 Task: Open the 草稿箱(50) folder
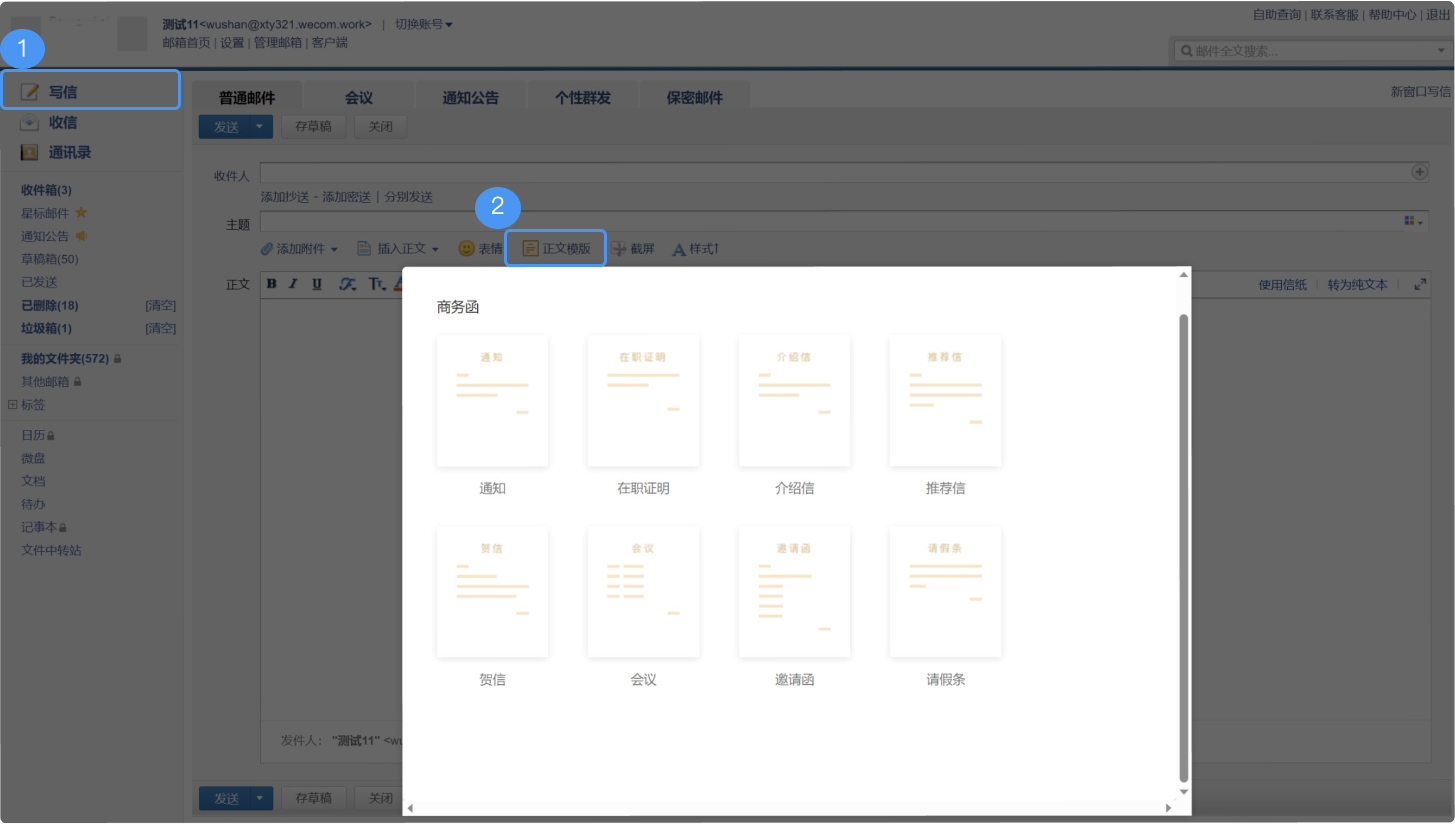[x=50, y=259]
